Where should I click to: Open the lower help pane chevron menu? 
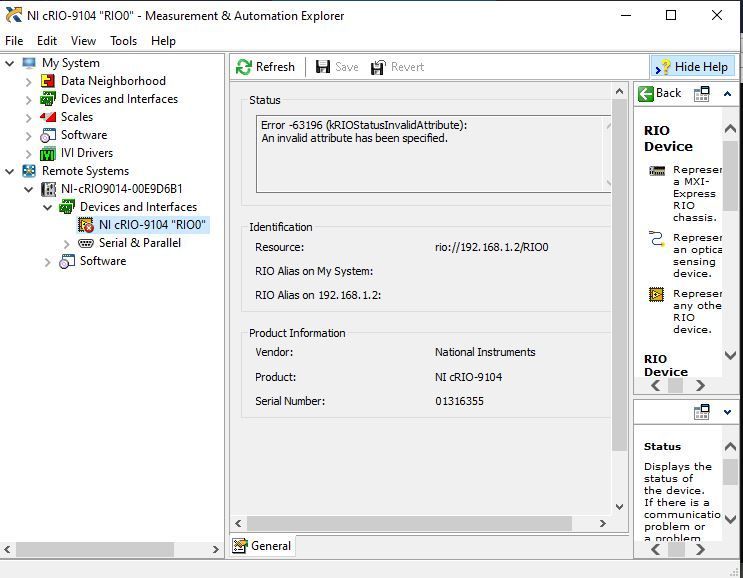pos(727,412)
